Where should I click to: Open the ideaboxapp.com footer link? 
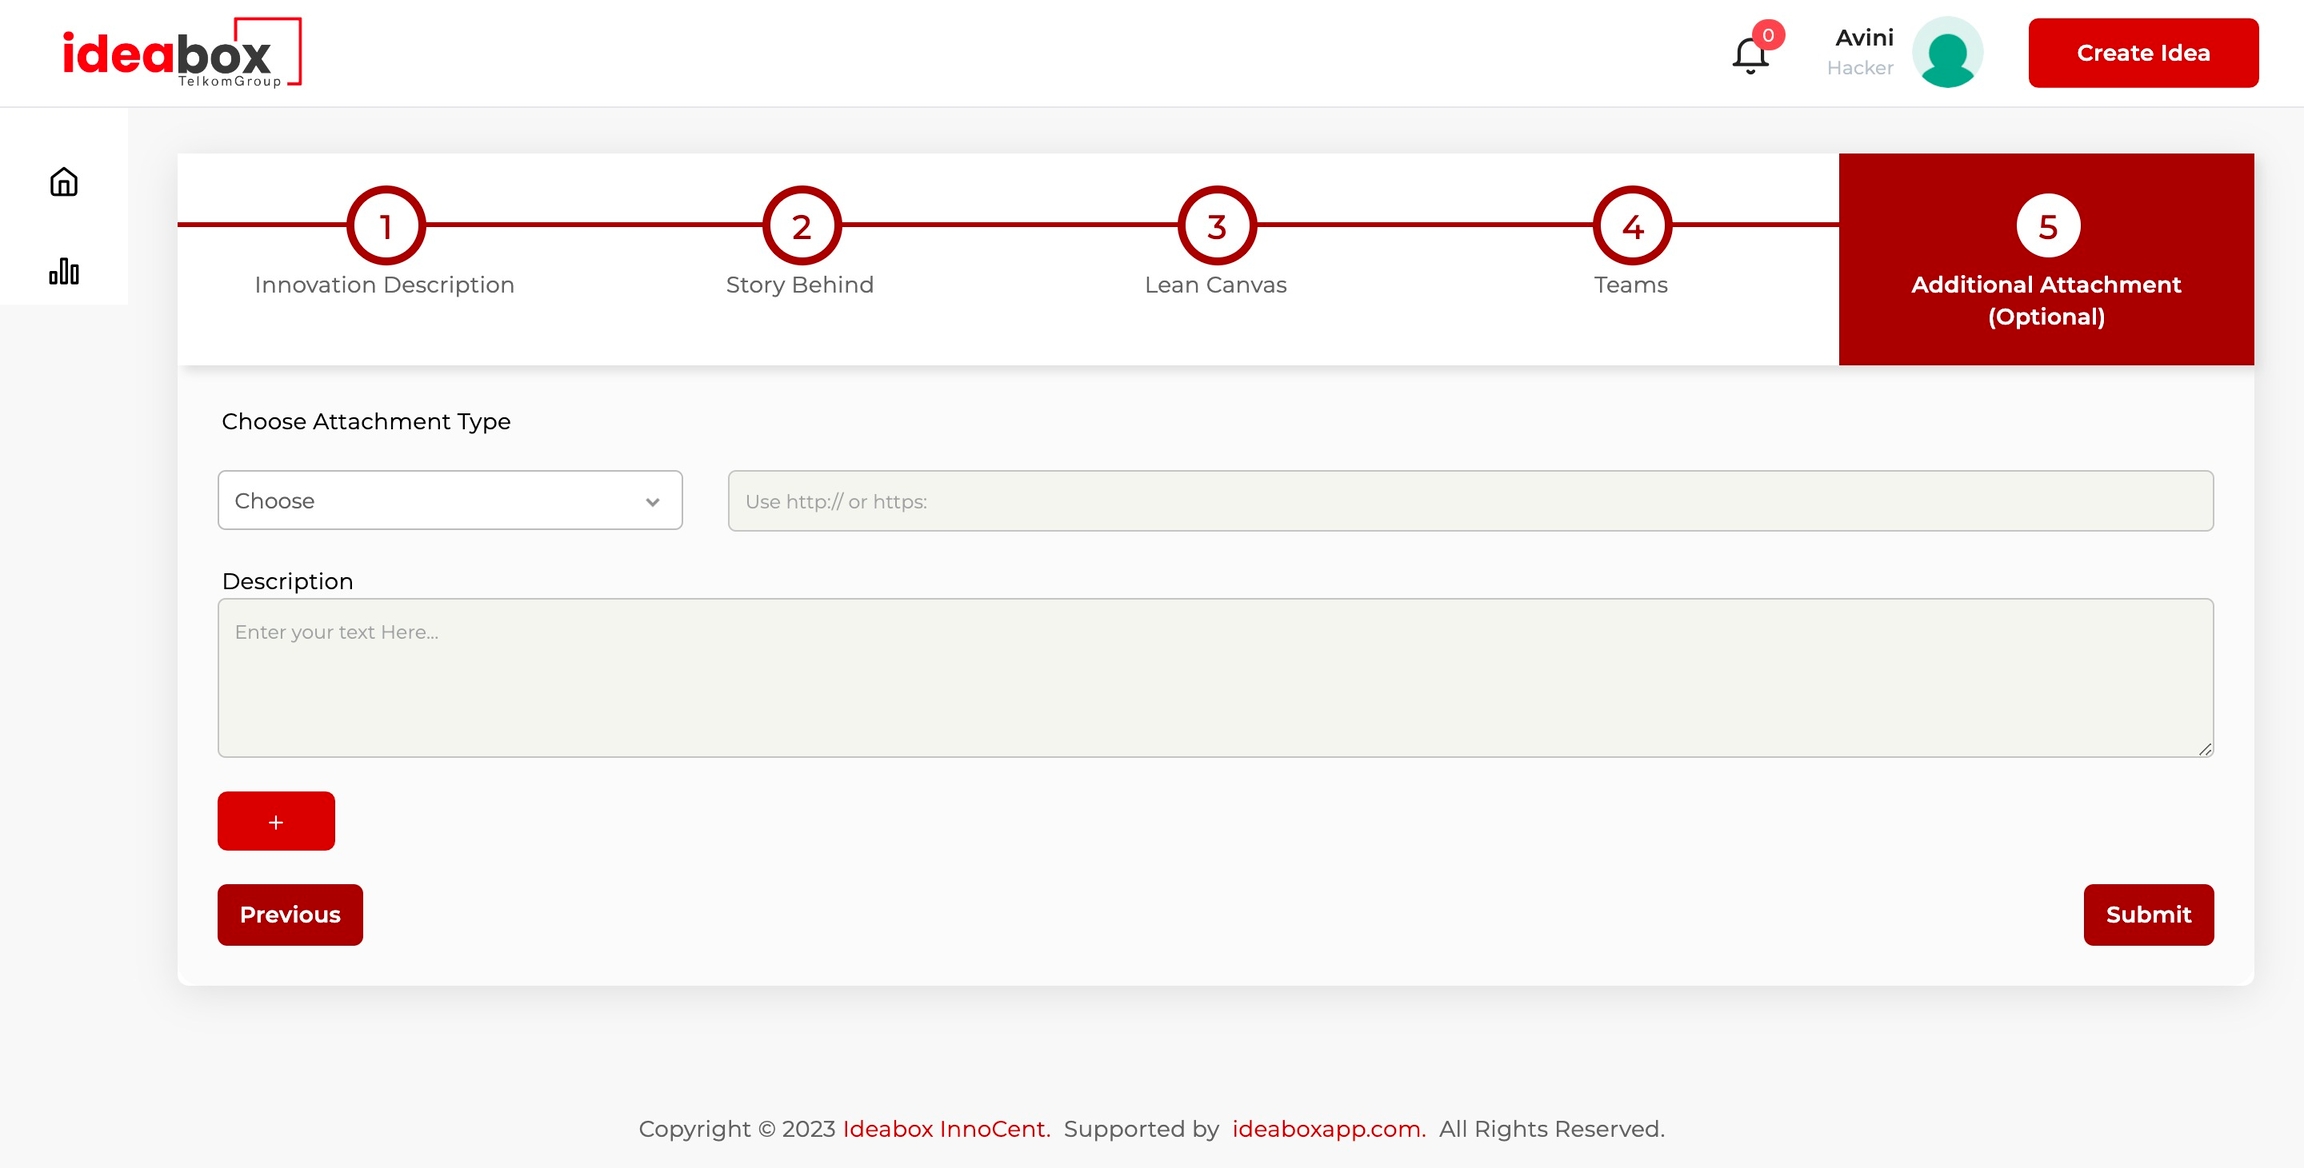click(x=1328, y=1129)
